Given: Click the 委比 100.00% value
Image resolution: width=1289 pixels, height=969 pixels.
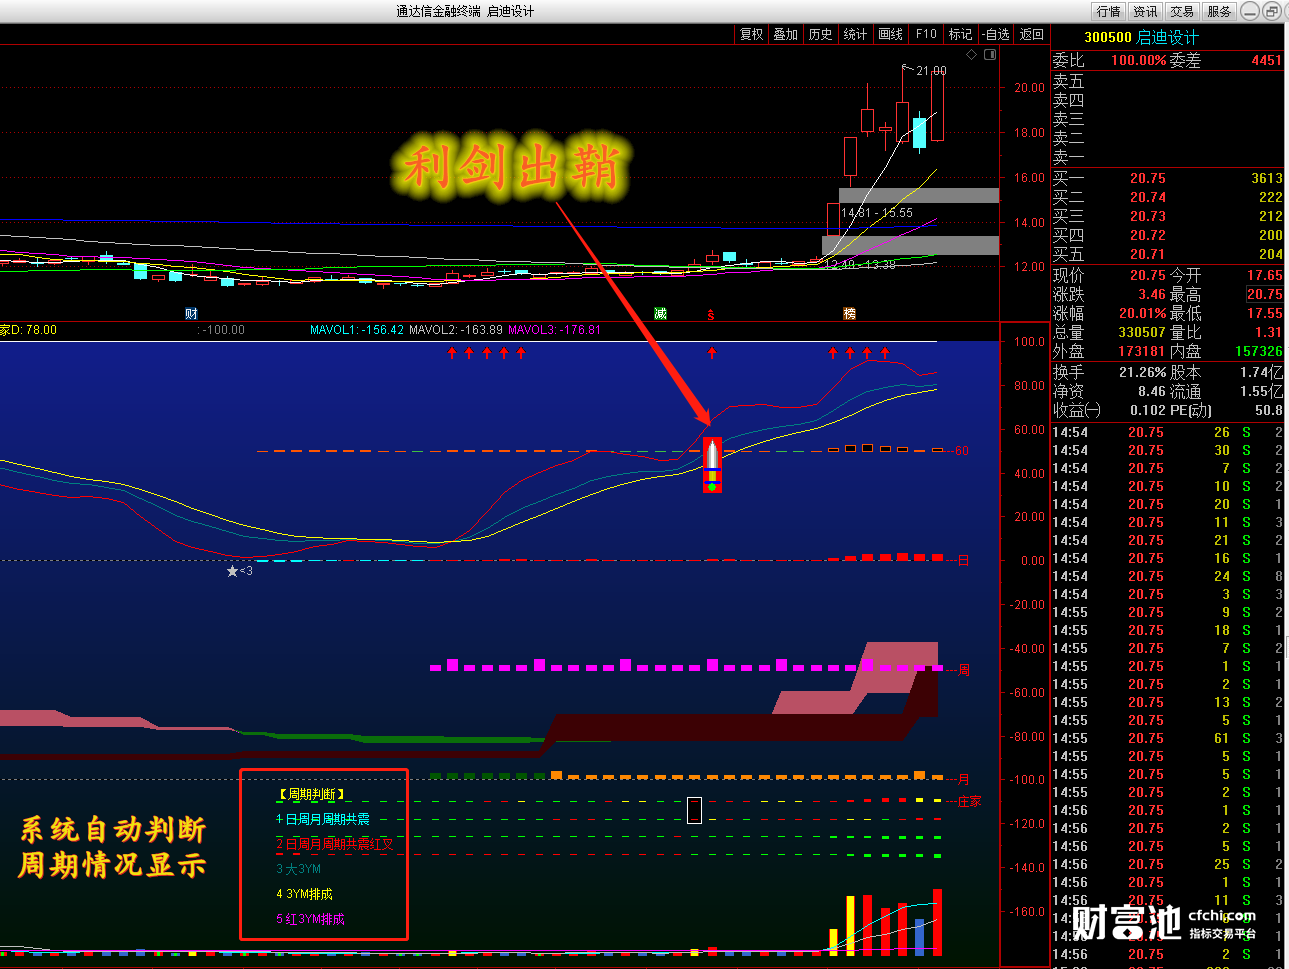Looking at the screenshot, I should coord(1138,61).
